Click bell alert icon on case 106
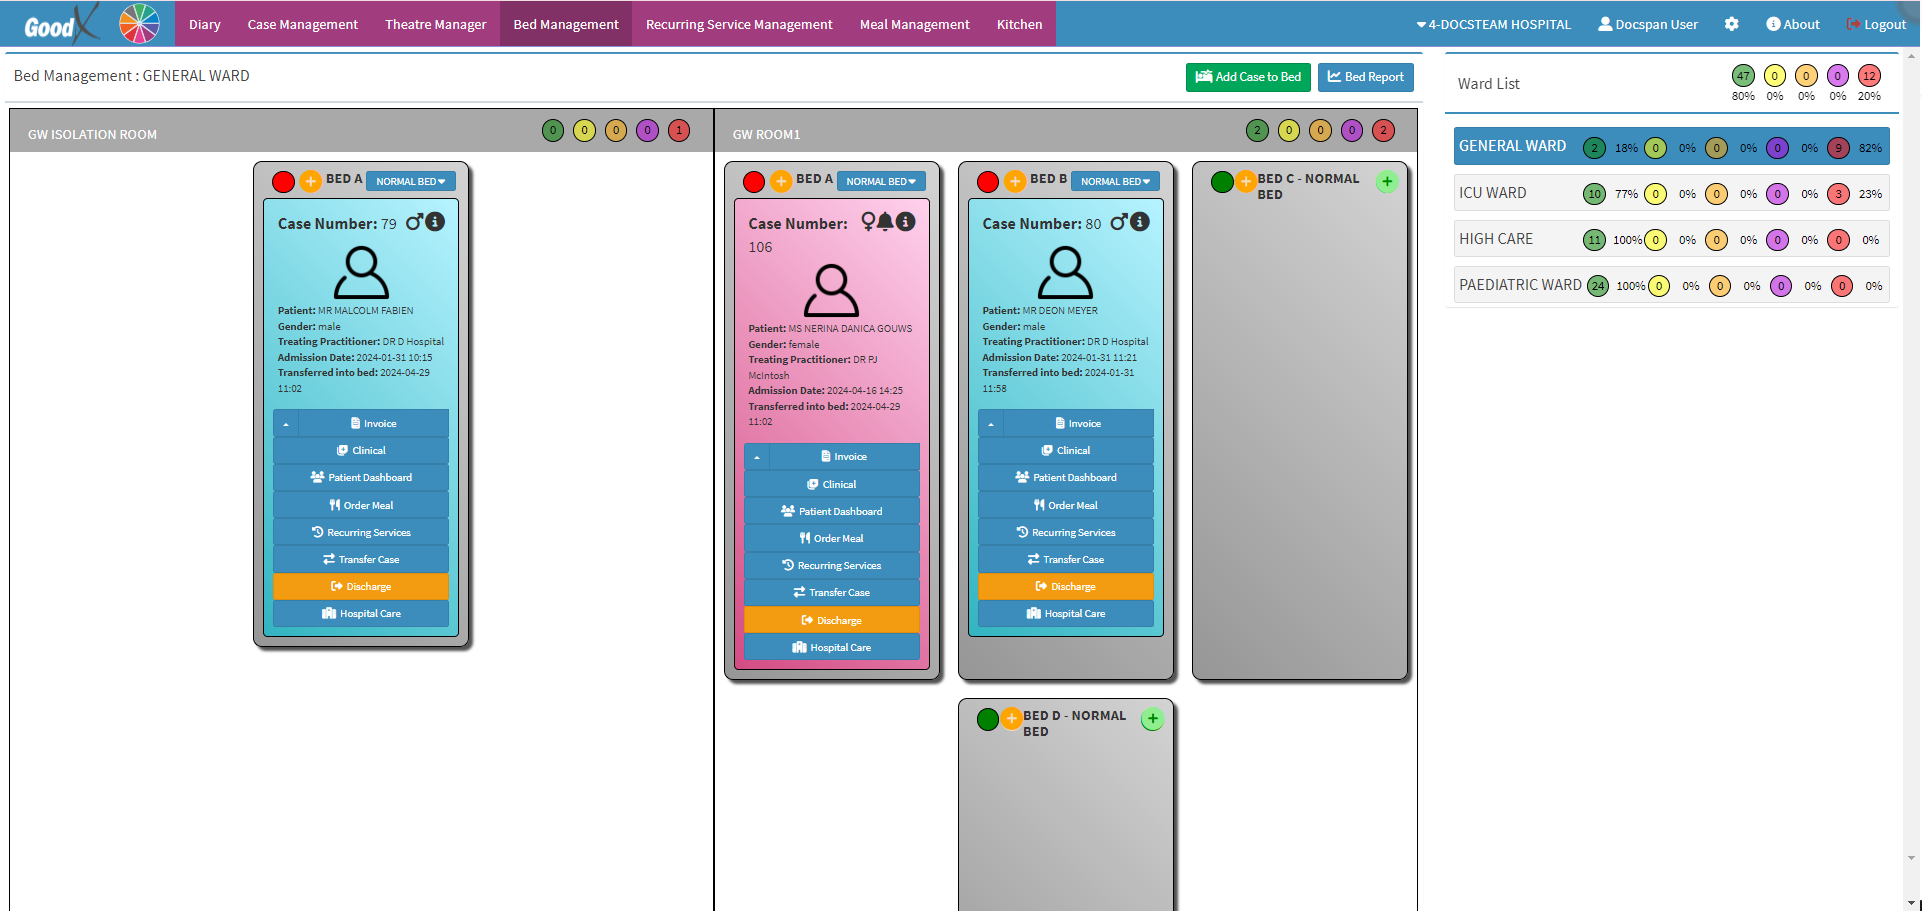This screenshot has height=911, width=1922. pos(885,222)
